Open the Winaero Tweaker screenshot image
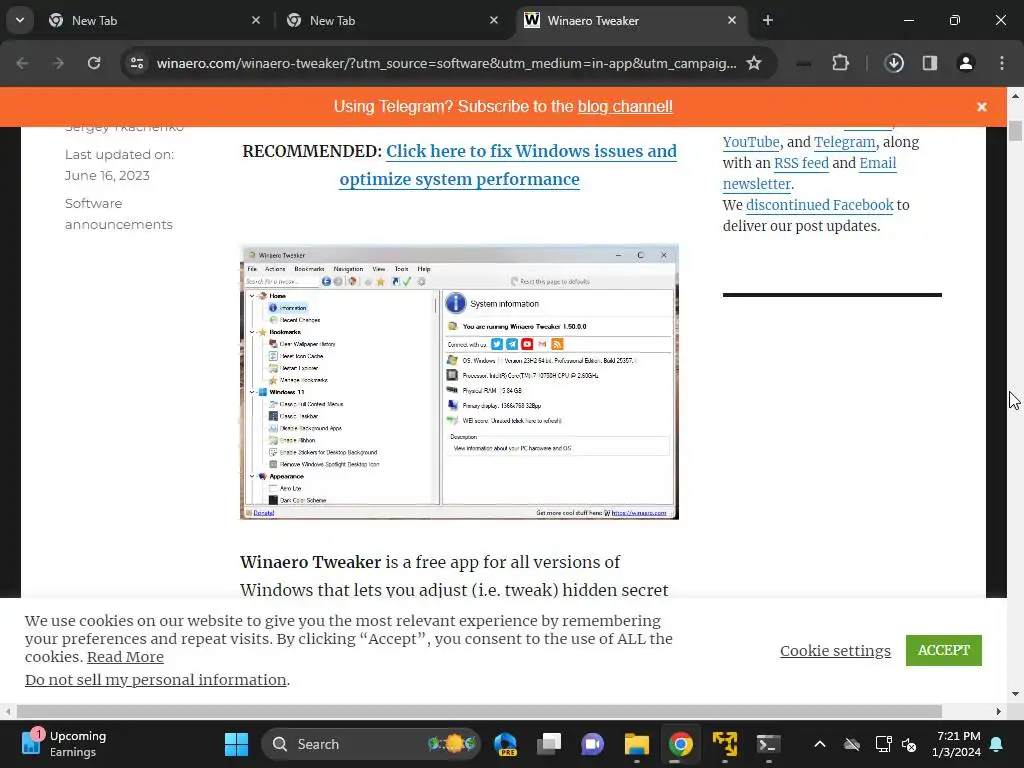Image resolution: width=1024 pixels, height=768 pixels. coord(459,382)
